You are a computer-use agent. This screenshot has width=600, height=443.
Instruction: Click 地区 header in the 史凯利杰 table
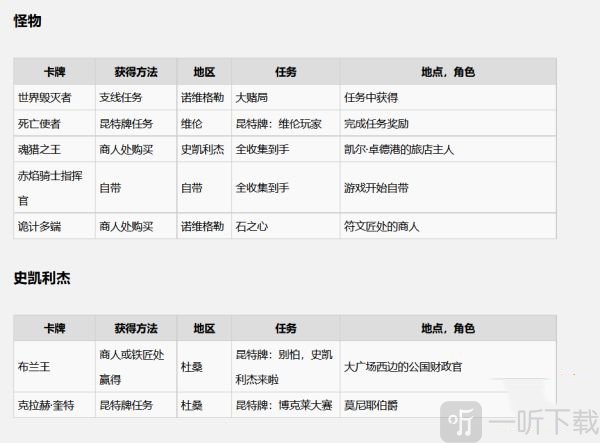204,328
